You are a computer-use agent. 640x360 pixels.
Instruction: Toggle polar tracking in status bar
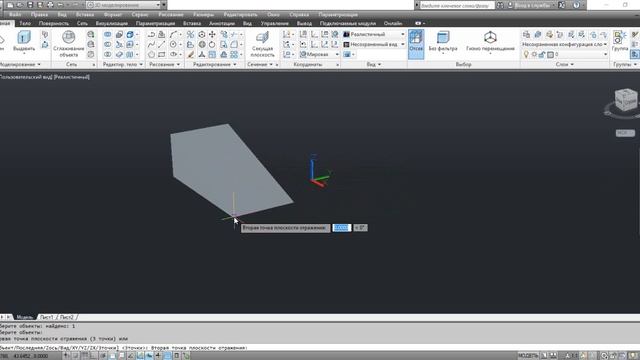click(x=103, y=356)
